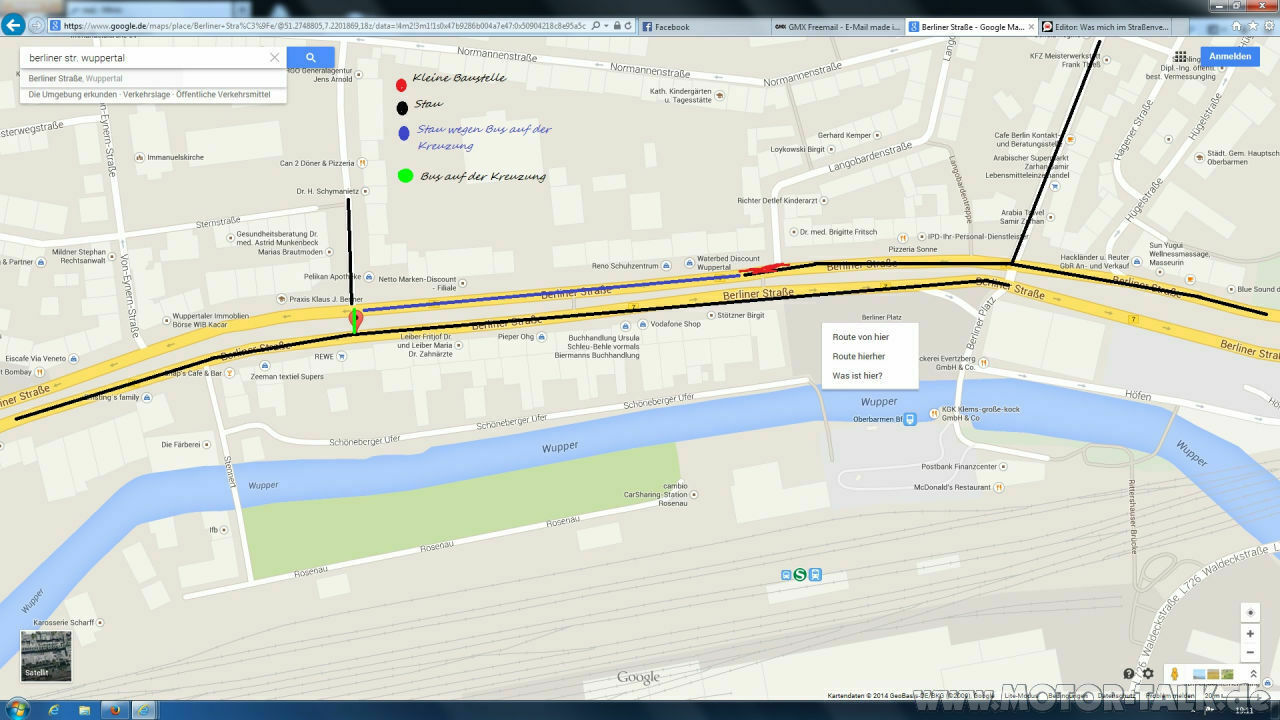The height and width of the screenshot is (720, 1280).
Task: Pick the Street View pegman icon
Action: [x=1175, y=674]
